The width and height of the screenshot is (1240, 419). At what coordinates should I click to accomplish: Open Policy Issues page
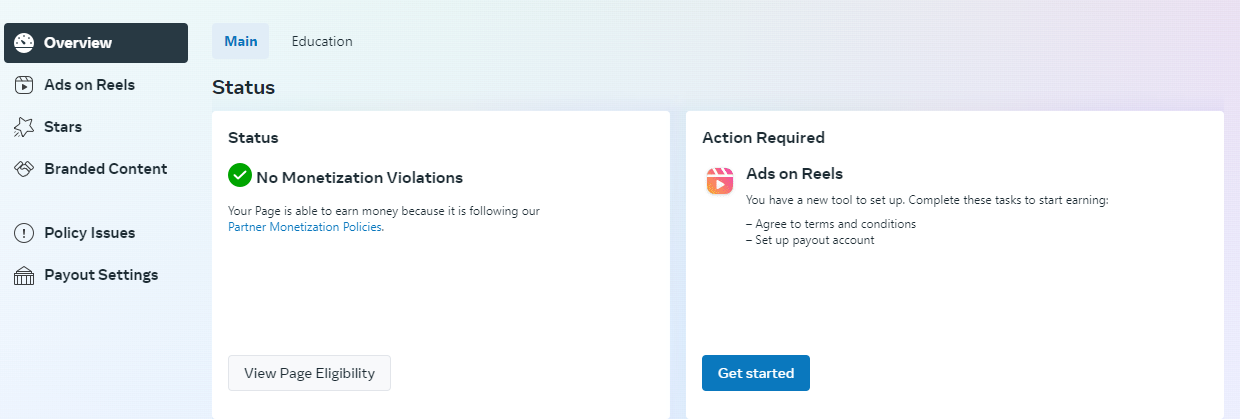click(x=89, y=233)
